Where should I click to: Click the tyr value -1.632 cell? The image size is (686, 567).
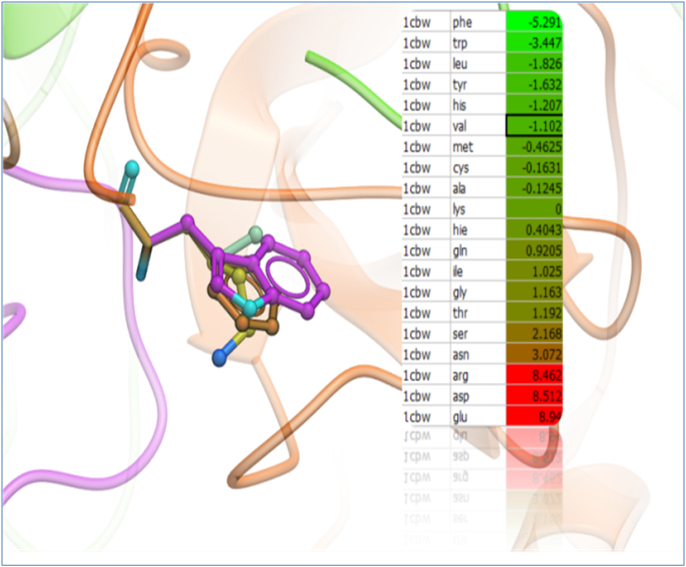click(533, 84)
